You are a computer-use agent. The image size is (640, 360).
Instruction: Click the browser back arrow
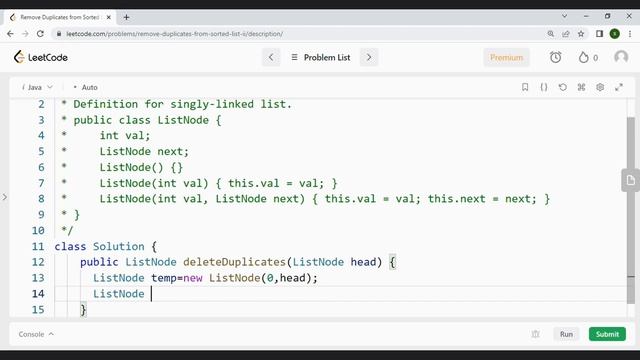11,34
